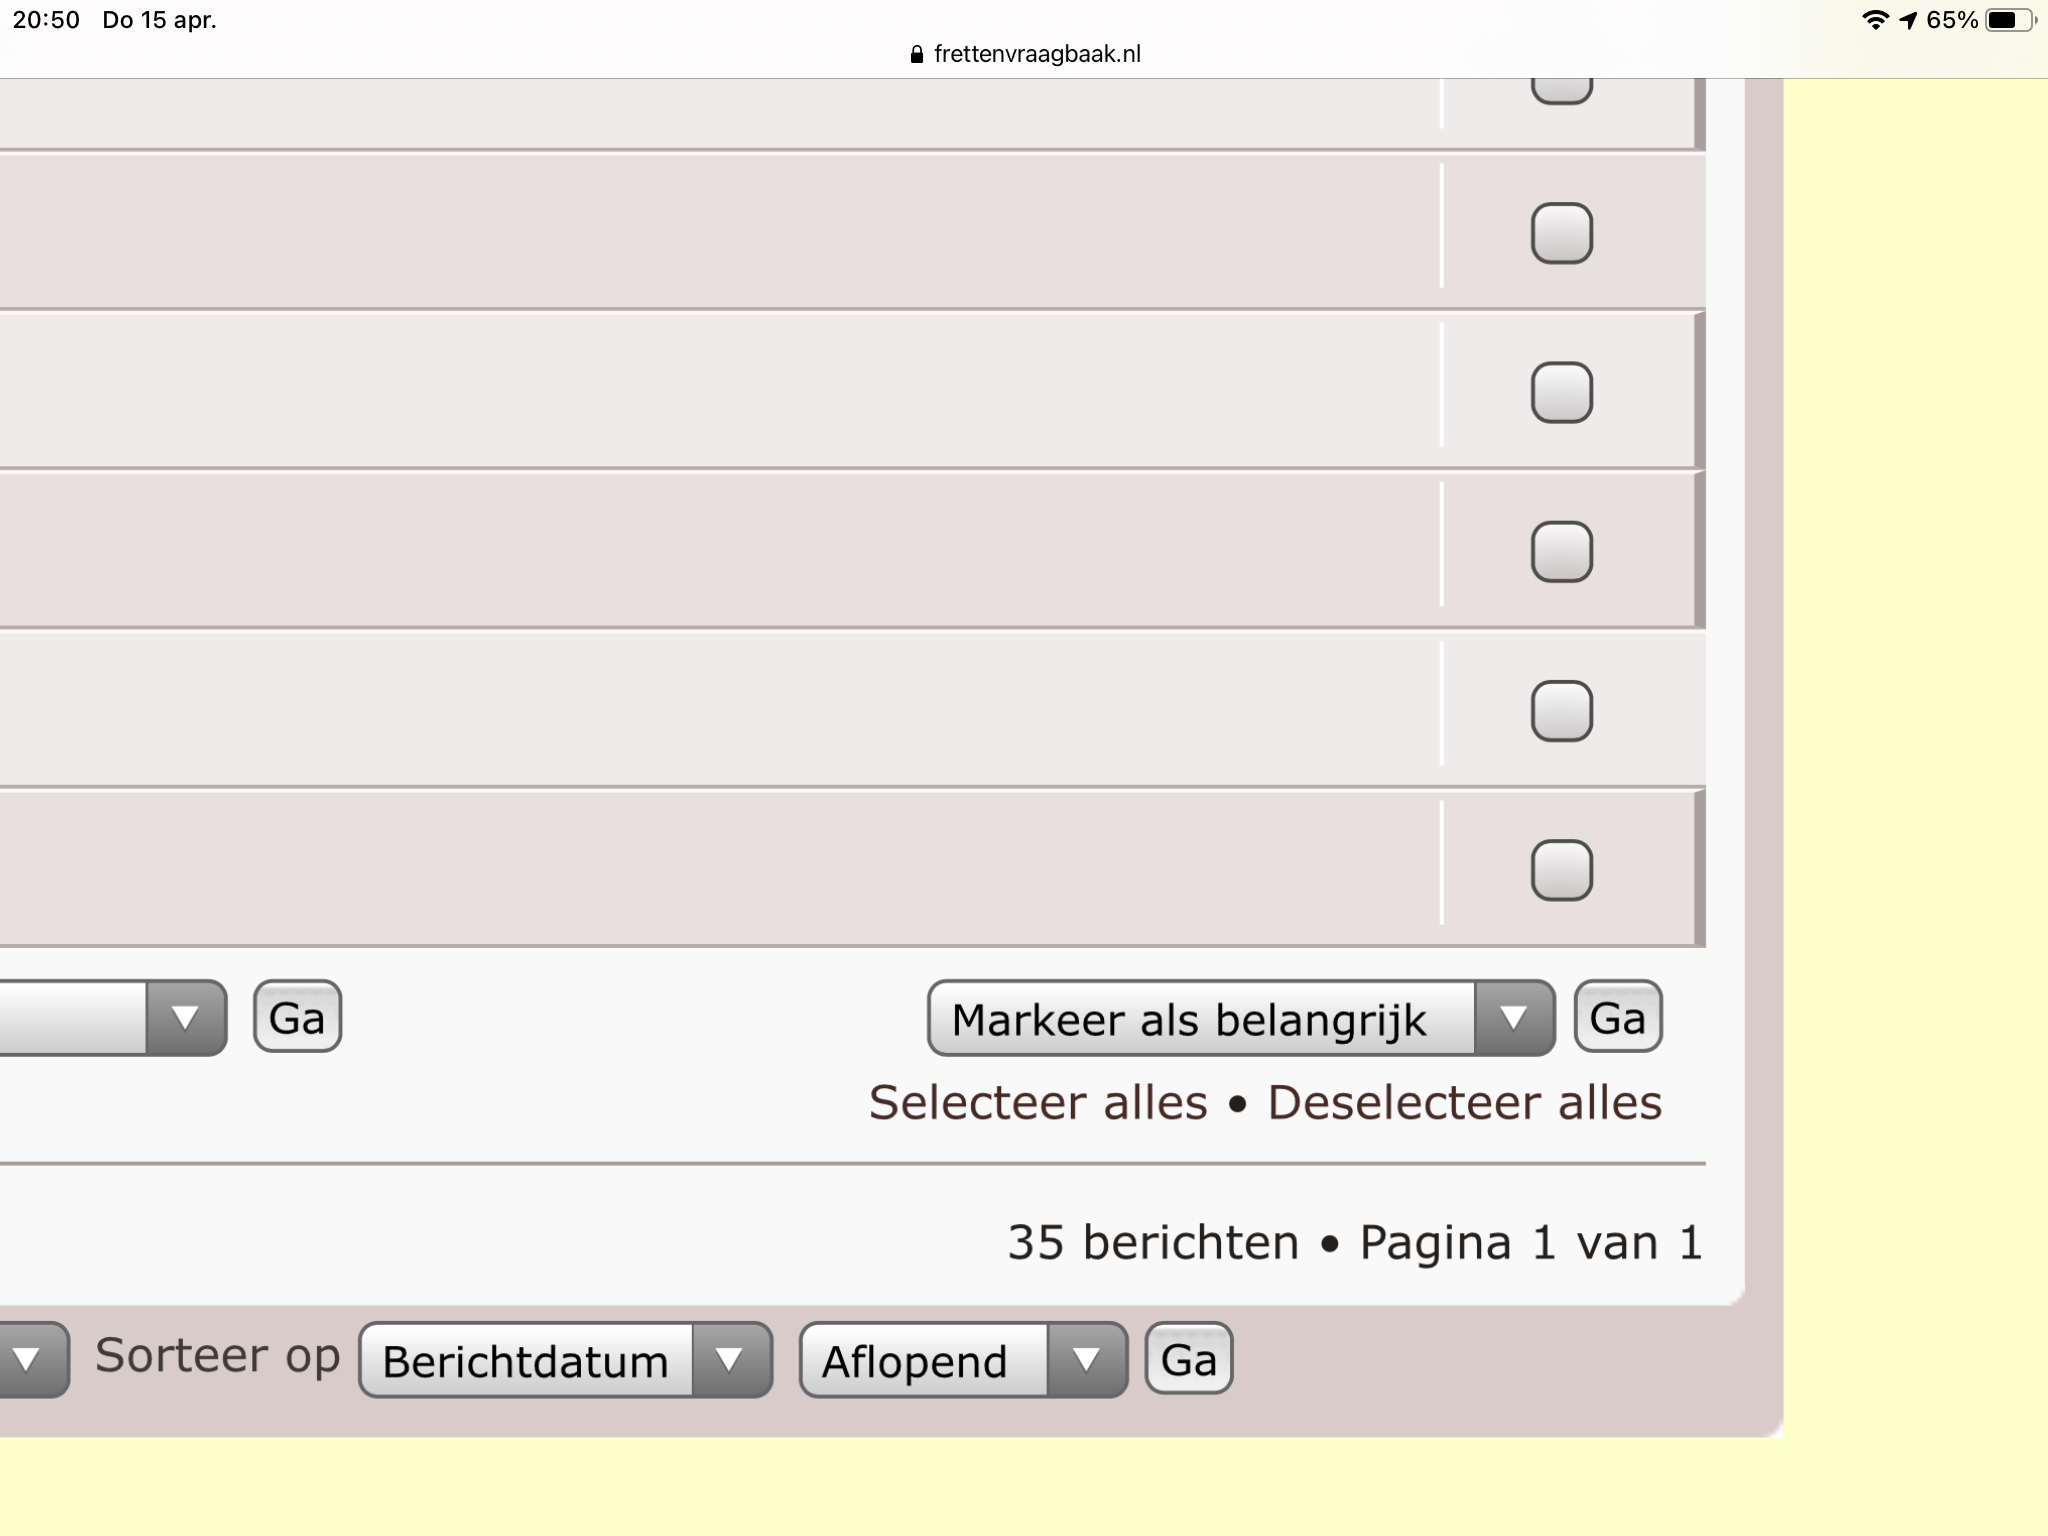Tap the Wi-Fi icon in the status bar
Screen dimensions: 2048x1536
coord(1875,20)
